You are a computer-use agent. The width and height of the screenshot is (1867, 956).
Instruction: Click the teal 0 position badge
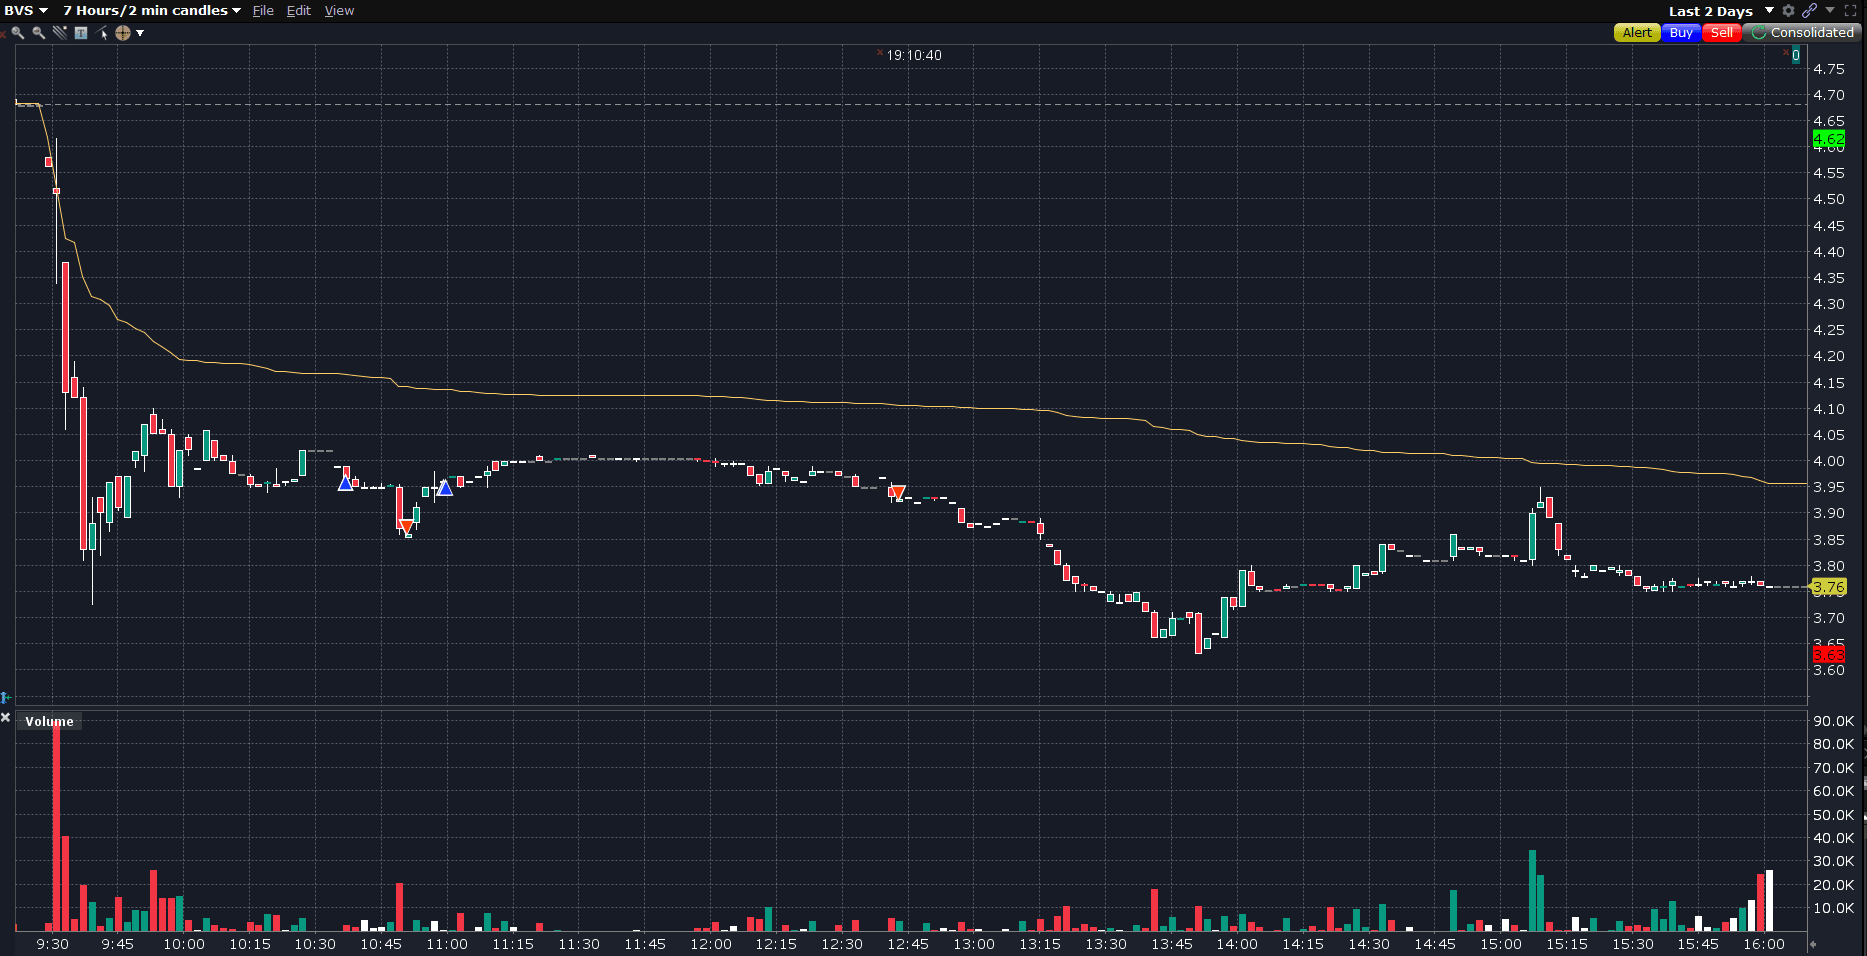coord(1796,55)
